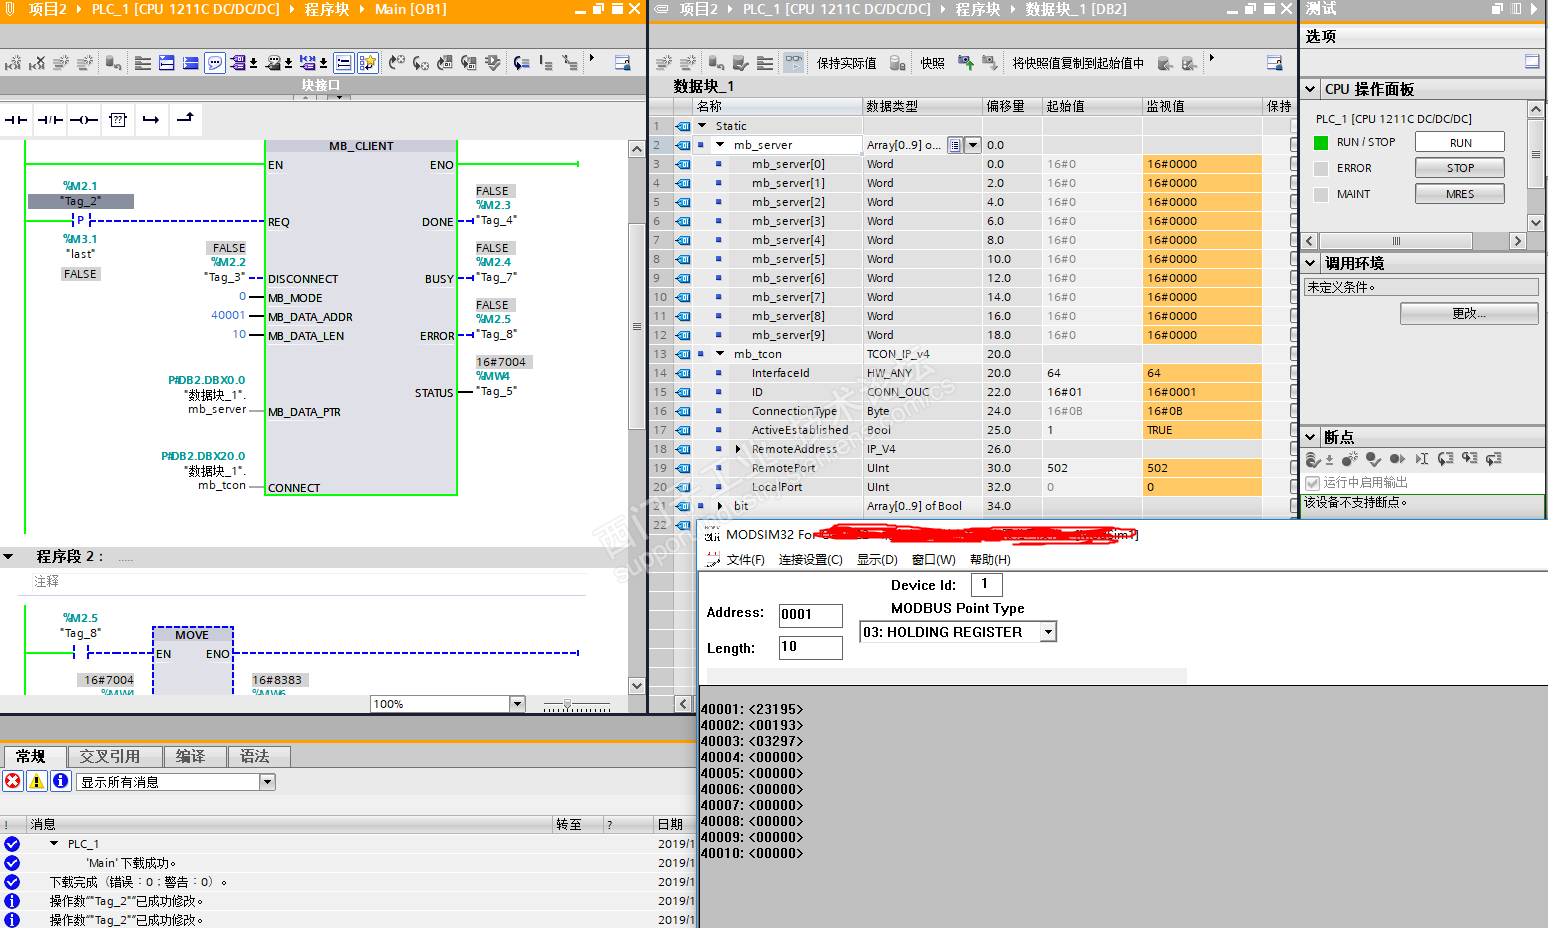Click the 更改... button
This screenshot has height=928, width=1548.
(1468, 314)
